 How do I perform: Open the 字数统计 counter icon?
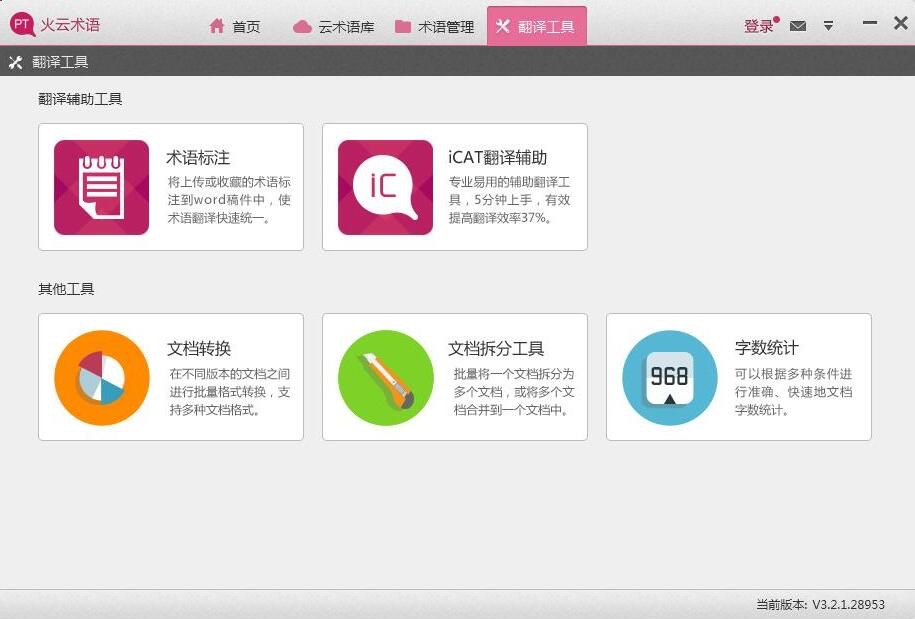(x=669, y=377)
